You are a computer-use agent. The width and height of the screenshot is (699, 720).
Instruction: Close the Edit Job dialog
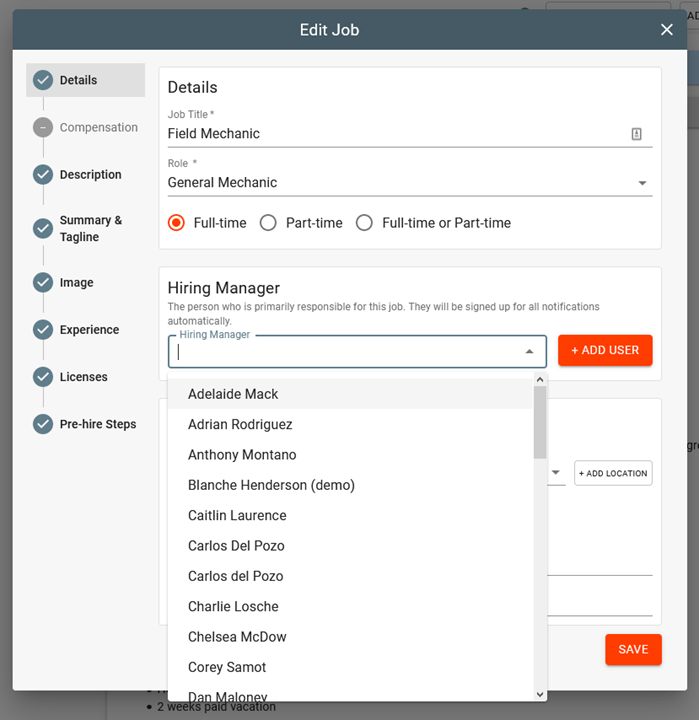pos(666,30)
